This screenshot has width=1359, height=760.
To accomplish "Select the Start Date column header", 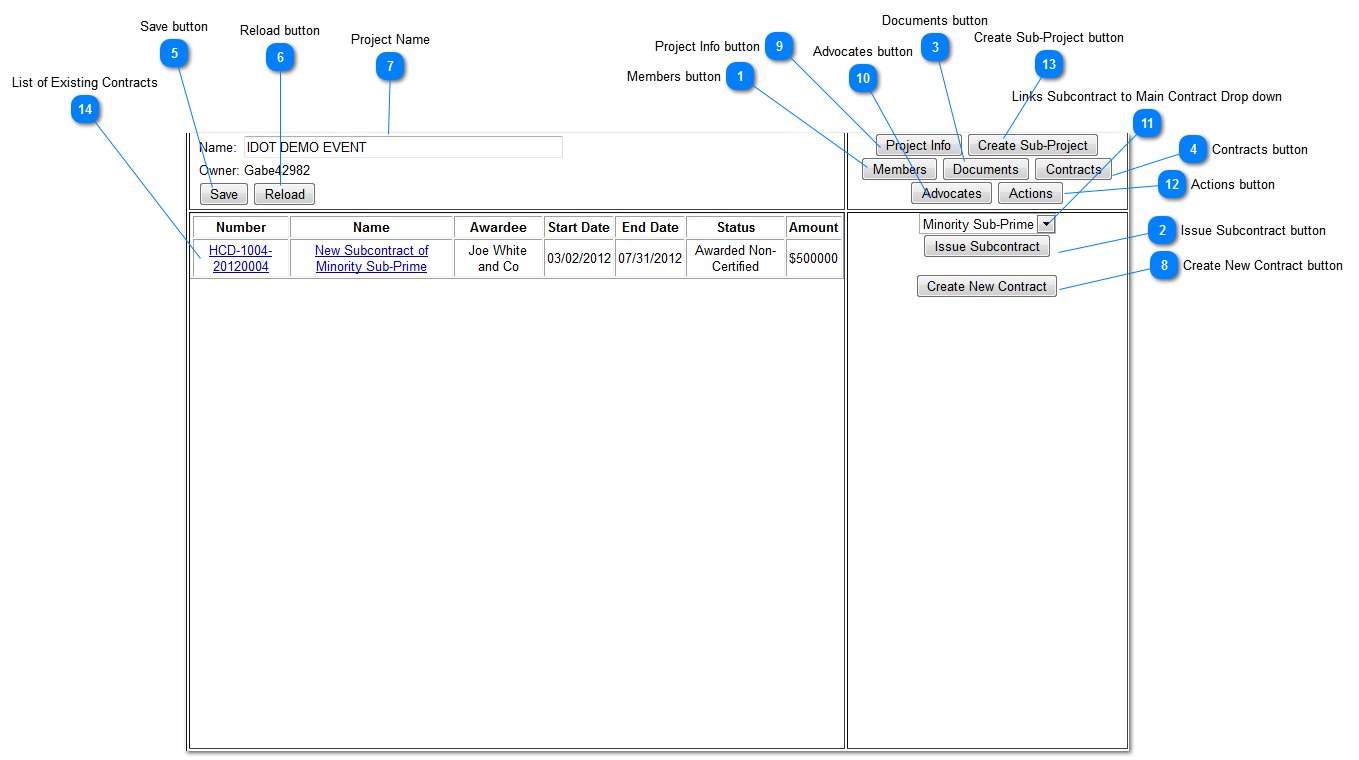I will pyautogui.click(x=578, y=227).
